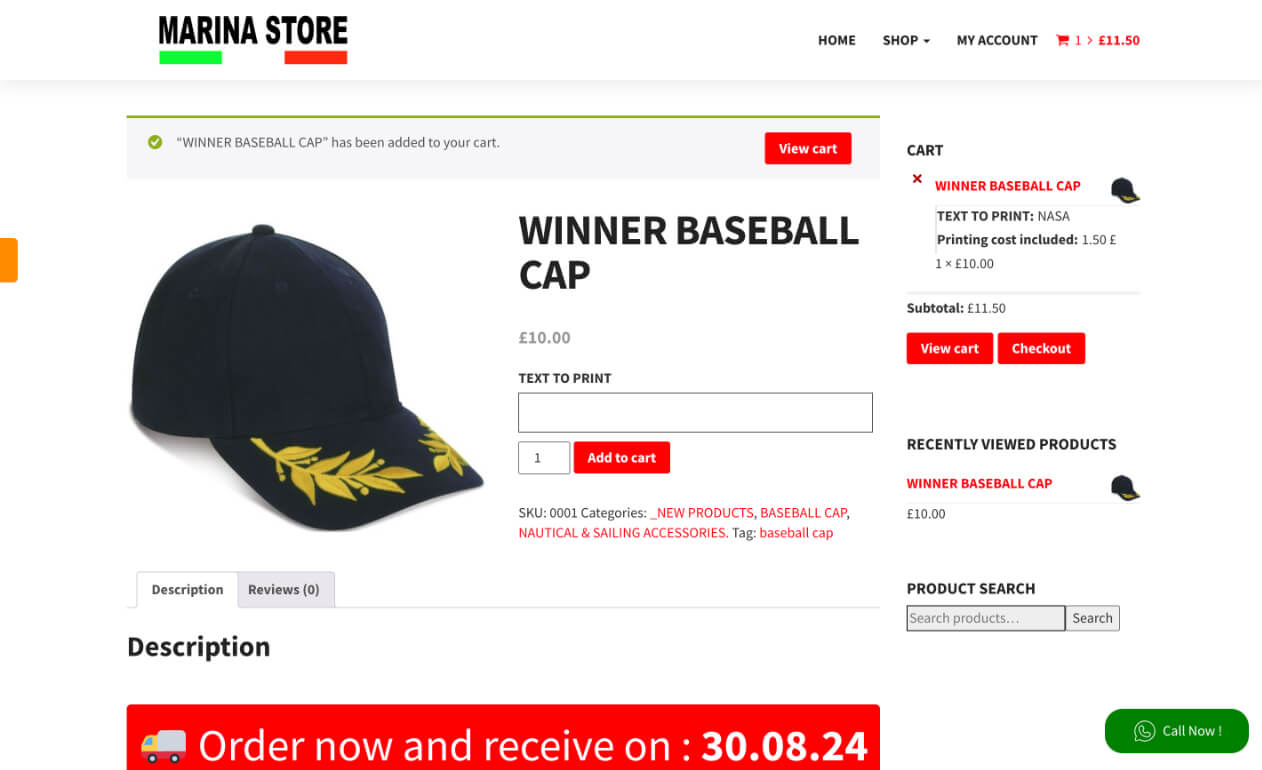
Task: Open recently viewed cap thumbnail
Action: tap(1125, 487)
